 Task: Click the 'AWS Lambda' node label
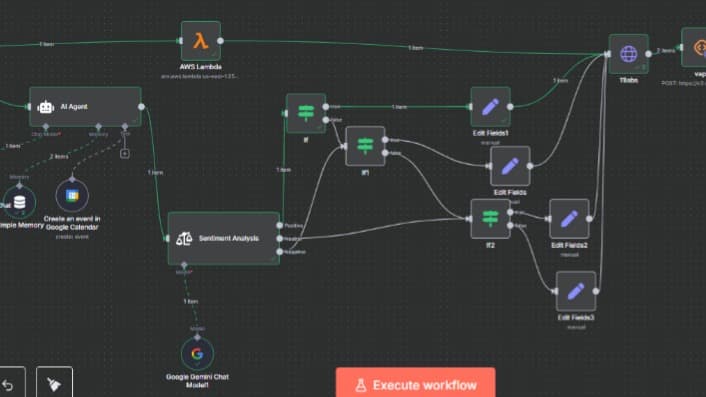[201, 67]
